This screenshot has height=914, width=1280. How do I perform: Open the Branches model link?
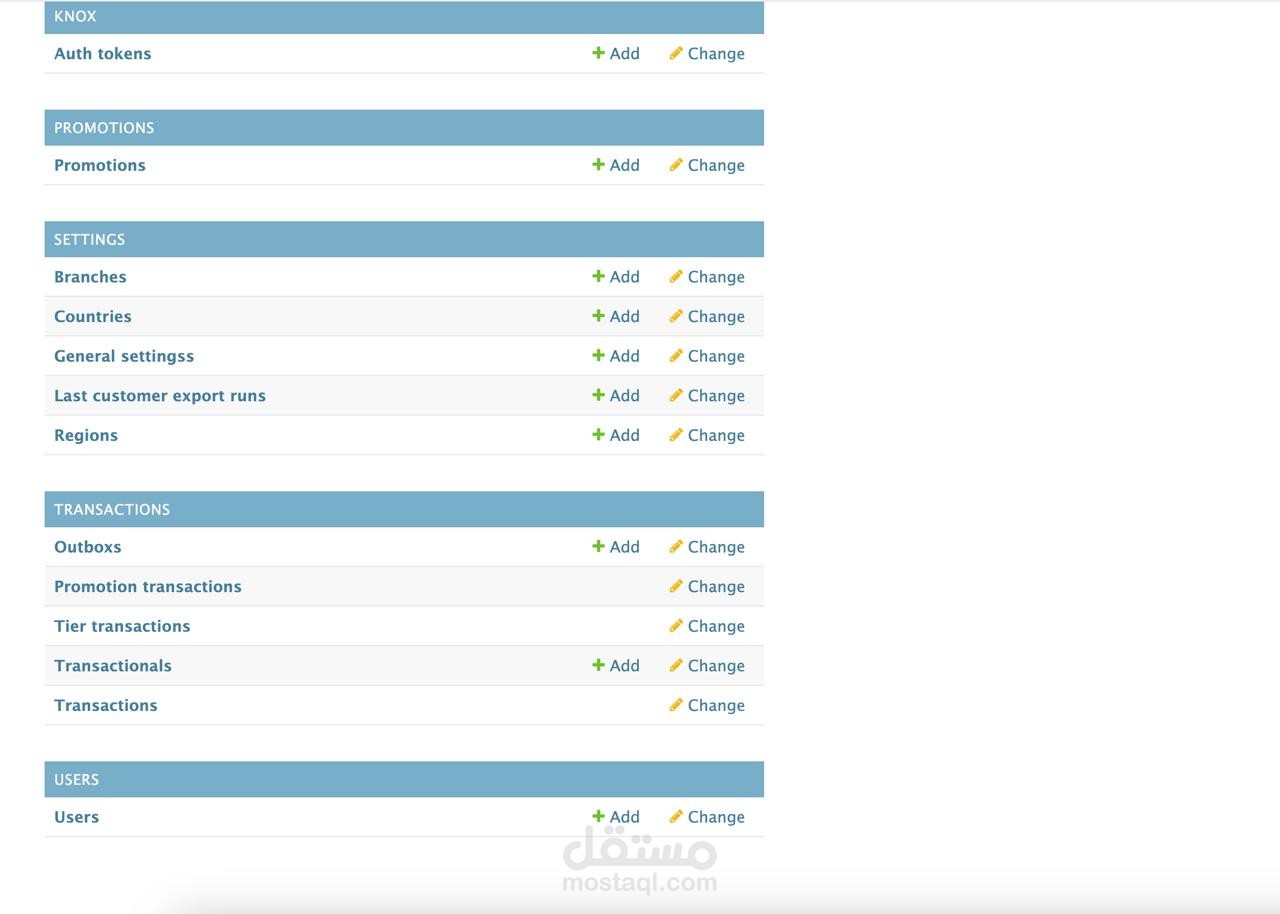pyautogui.click(x=90, y=277)
